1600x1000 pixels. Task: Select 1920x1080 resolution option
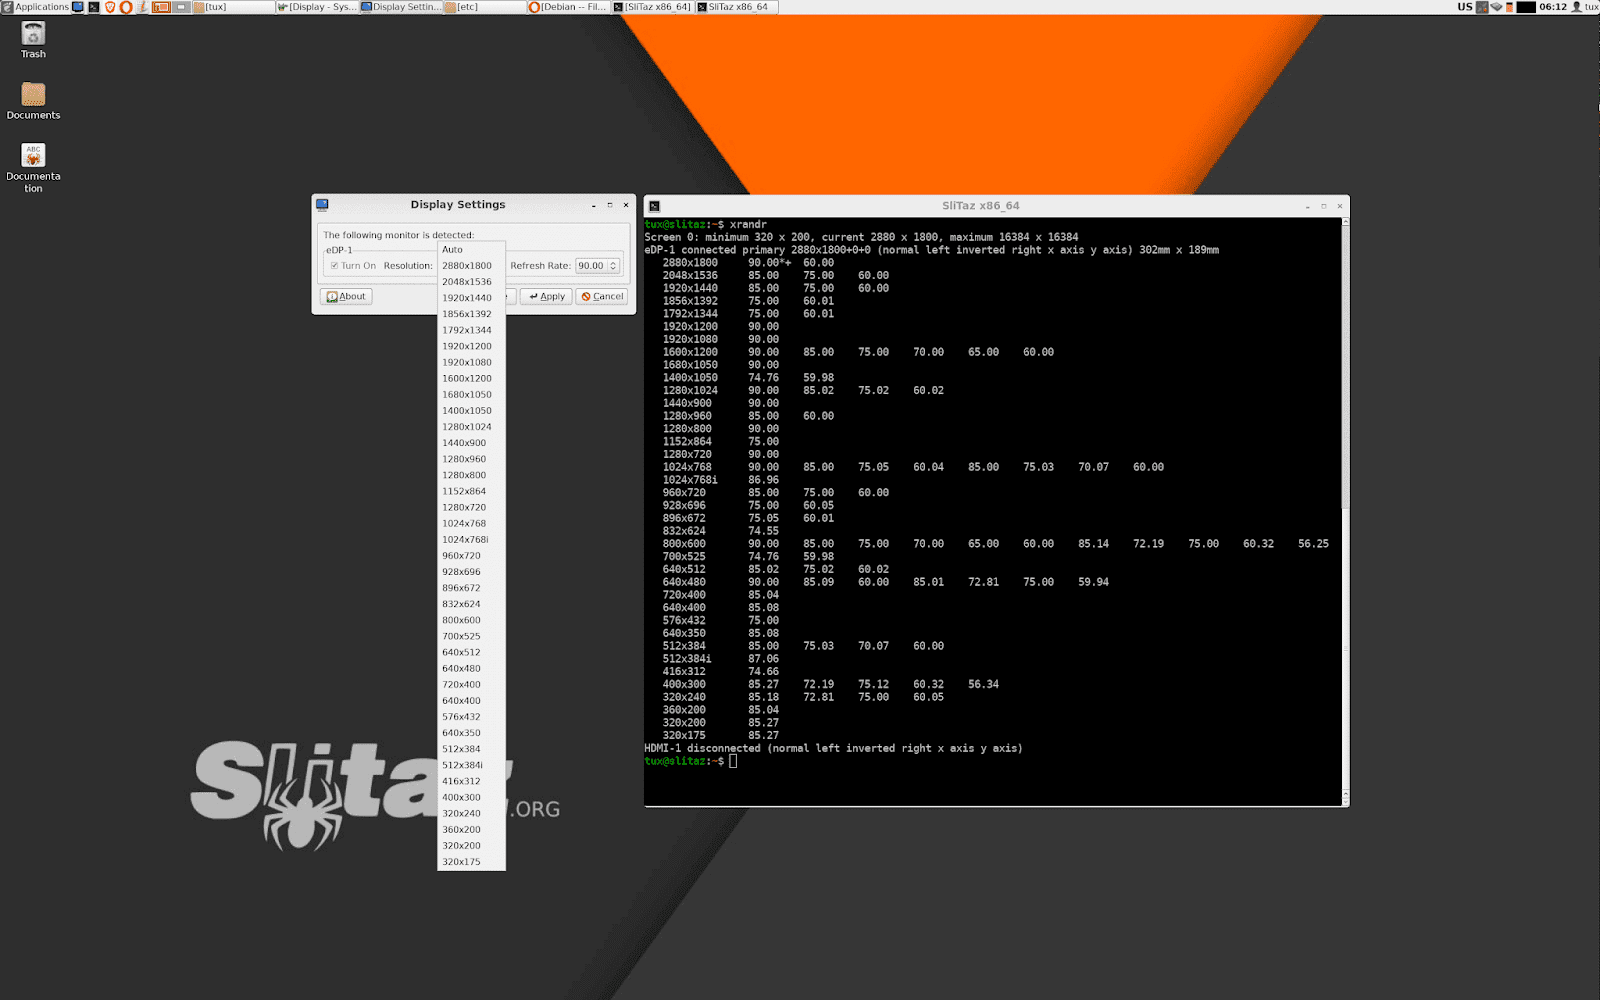tap(471, 362)
